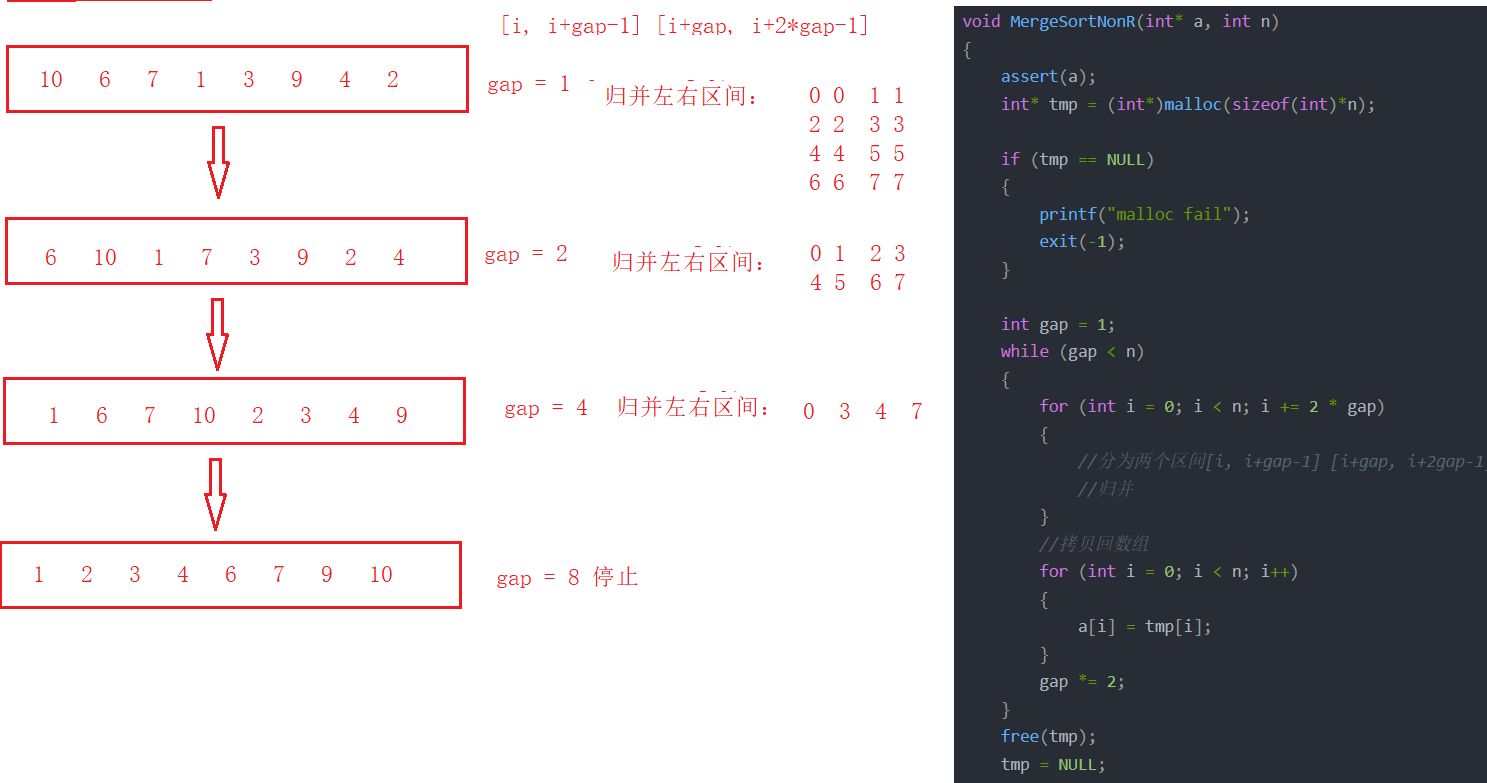Click the for loop with "i += 2 * gap"
Viewport: 1487px width, 783px height.
[1212, 406]
